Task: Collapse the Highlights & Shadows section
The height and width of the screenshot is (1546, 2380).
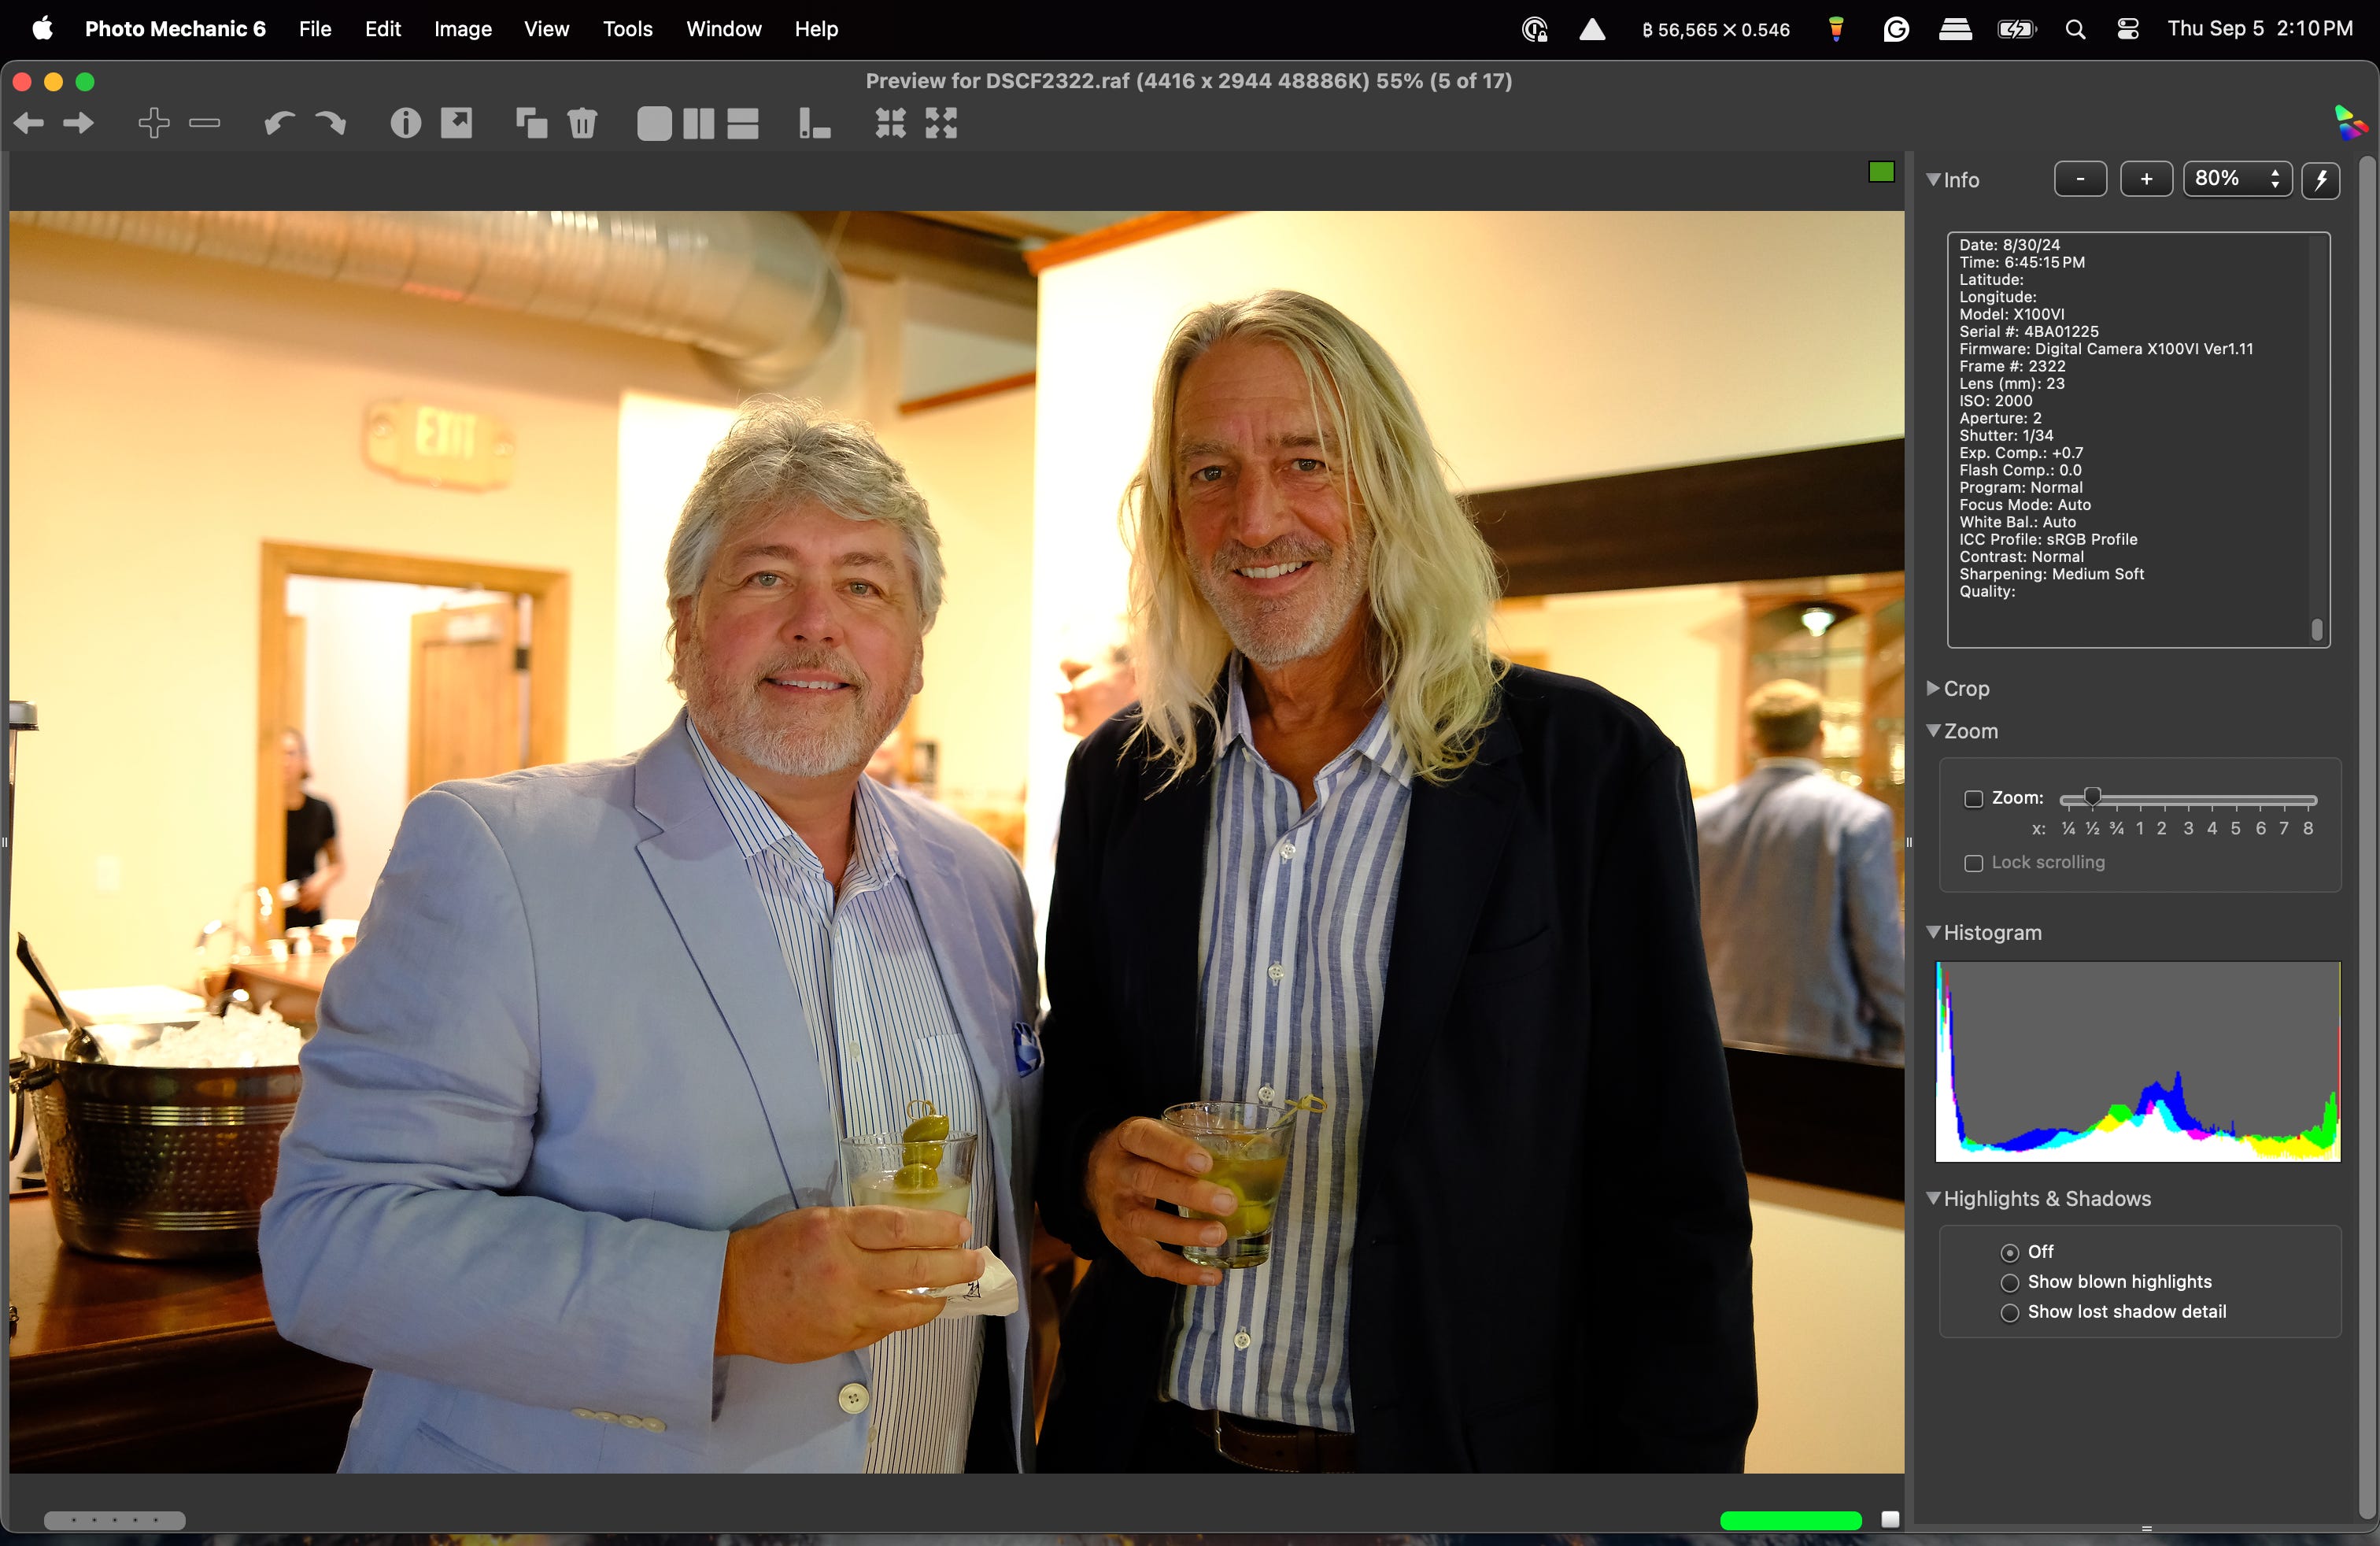Action: tap(1933, 1198)
